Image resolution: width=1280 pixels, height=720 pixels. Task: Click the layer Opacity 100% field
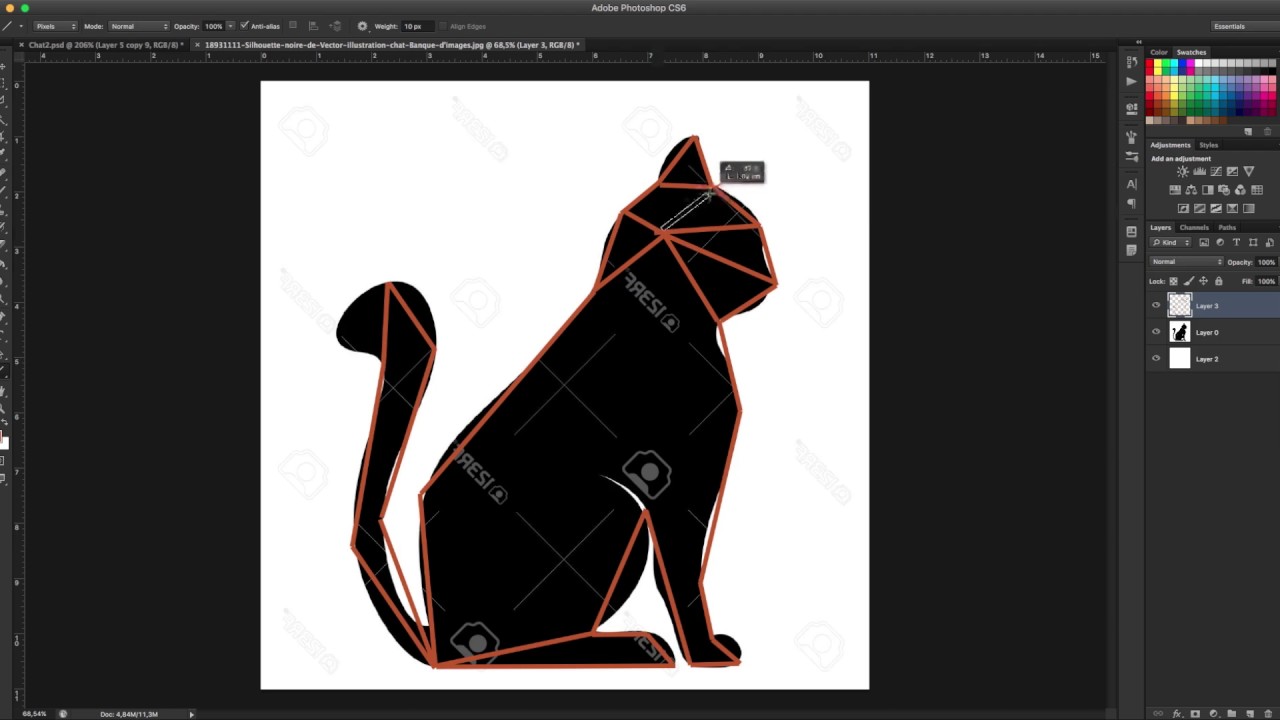pyautogui.click(x=1266, y=262)
